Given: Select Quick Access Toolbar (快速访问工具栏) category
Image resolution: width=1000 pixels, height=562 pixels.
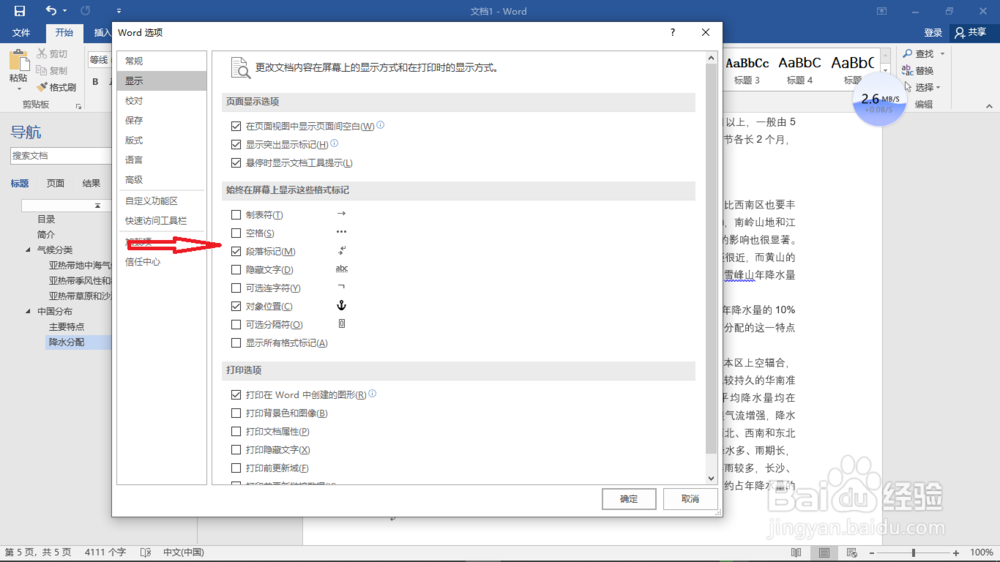Looking at the screenshot, I should click(x=161, y=221).
